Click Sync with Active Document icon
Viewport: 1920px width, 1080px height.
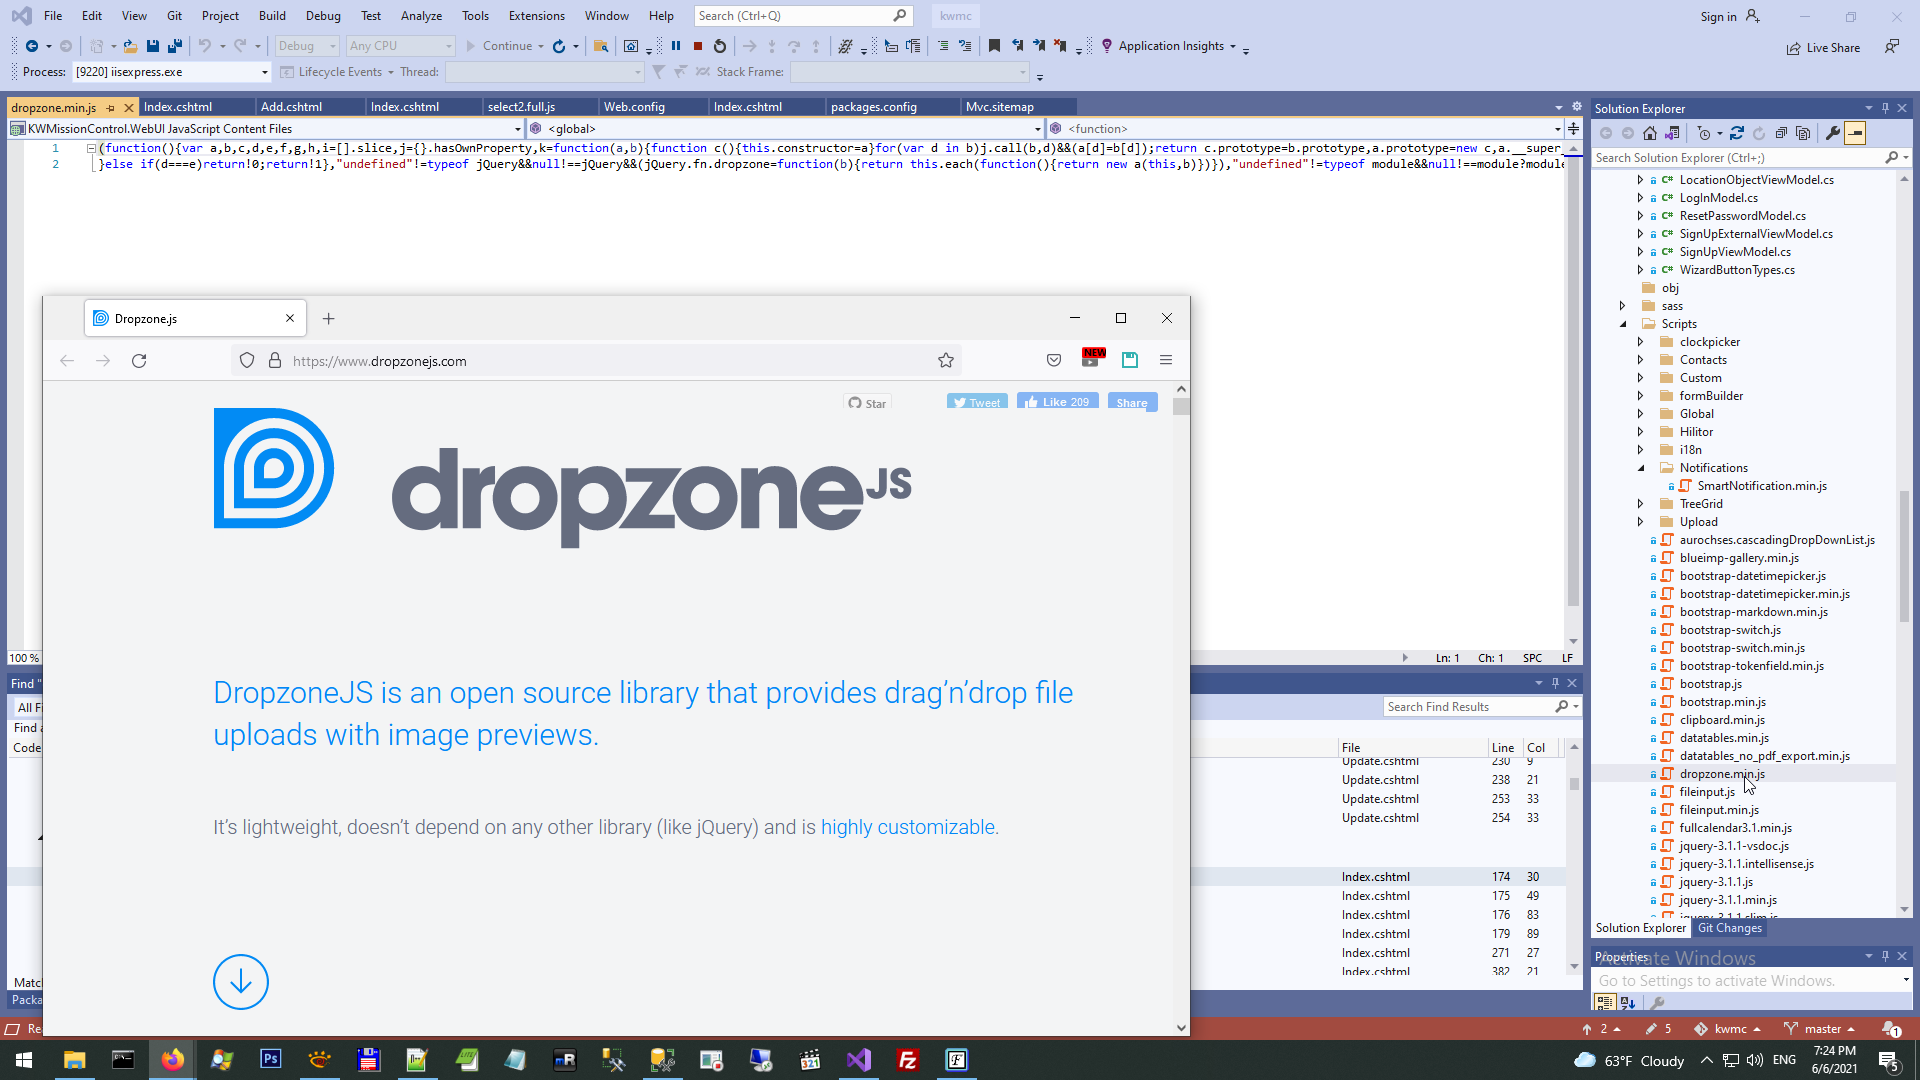point(1737,133)
